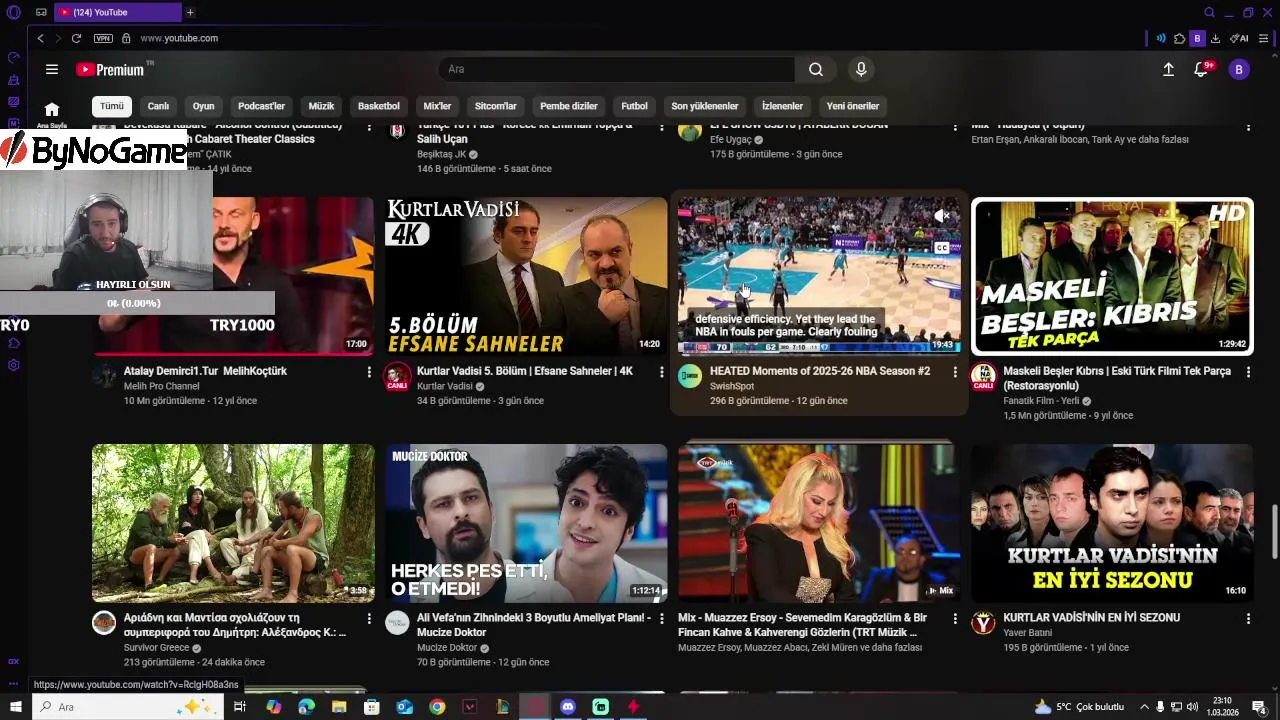This screenshot has height=720, width=1280.
Task: Click the address bar www.youtube.com
Action: [x=179, y=38]
